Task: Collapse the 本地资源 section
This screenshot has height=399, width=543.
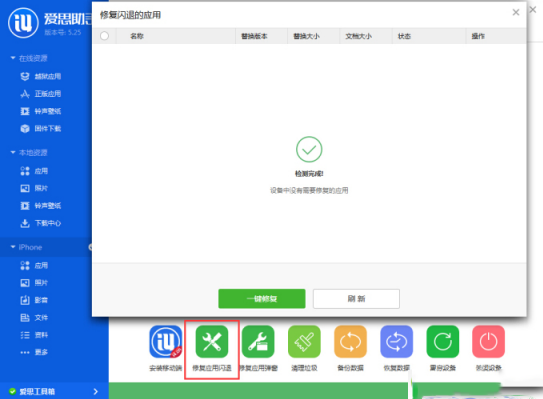Action: [x=13, y=152]
